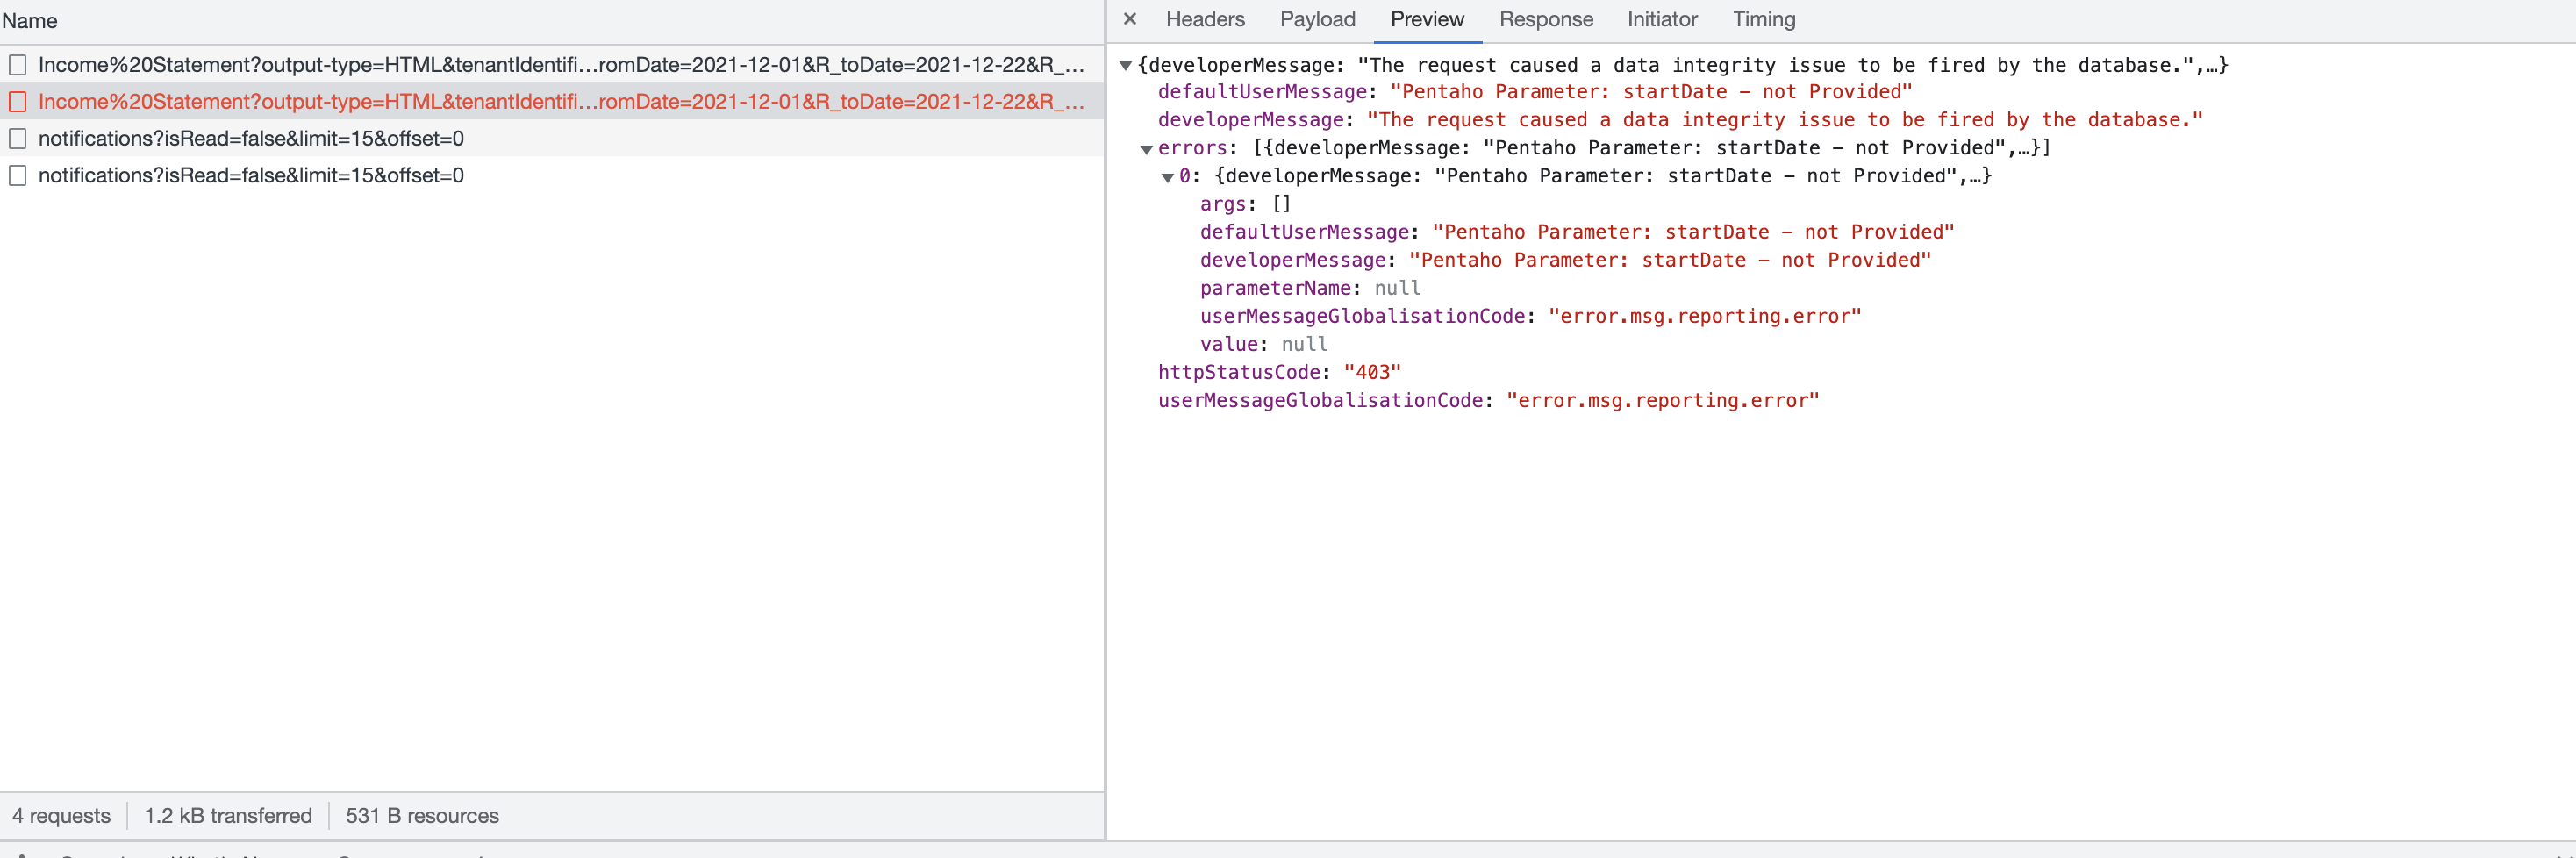This screenshot has width=2576, height=858.
Task: Collapse error item 0
Action: 1167,176
